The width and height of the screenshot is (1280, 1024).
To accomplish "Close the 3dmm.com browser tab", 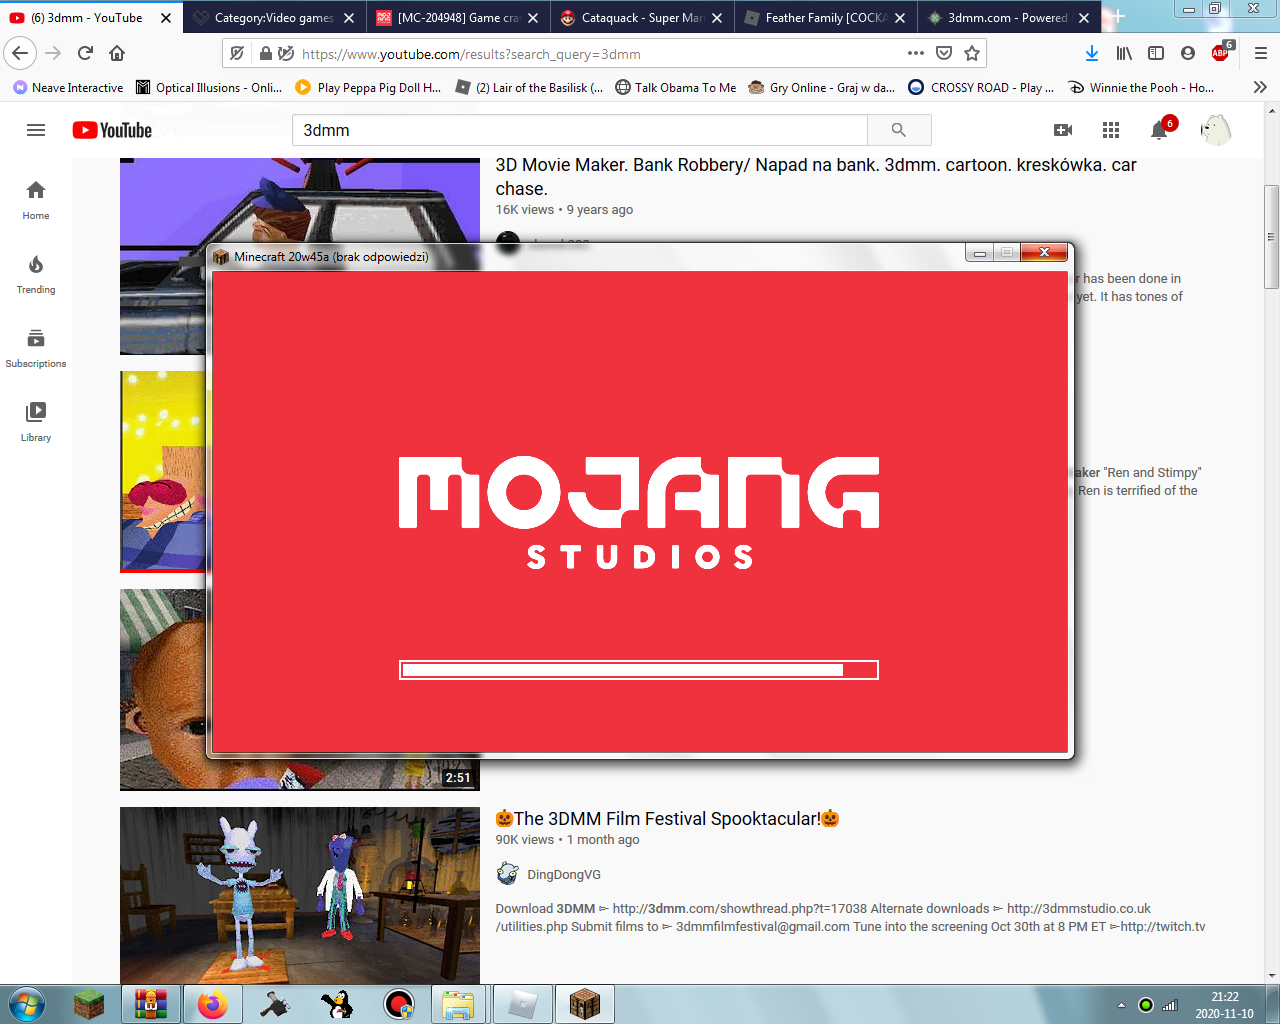I will (x=1084, y=18).
